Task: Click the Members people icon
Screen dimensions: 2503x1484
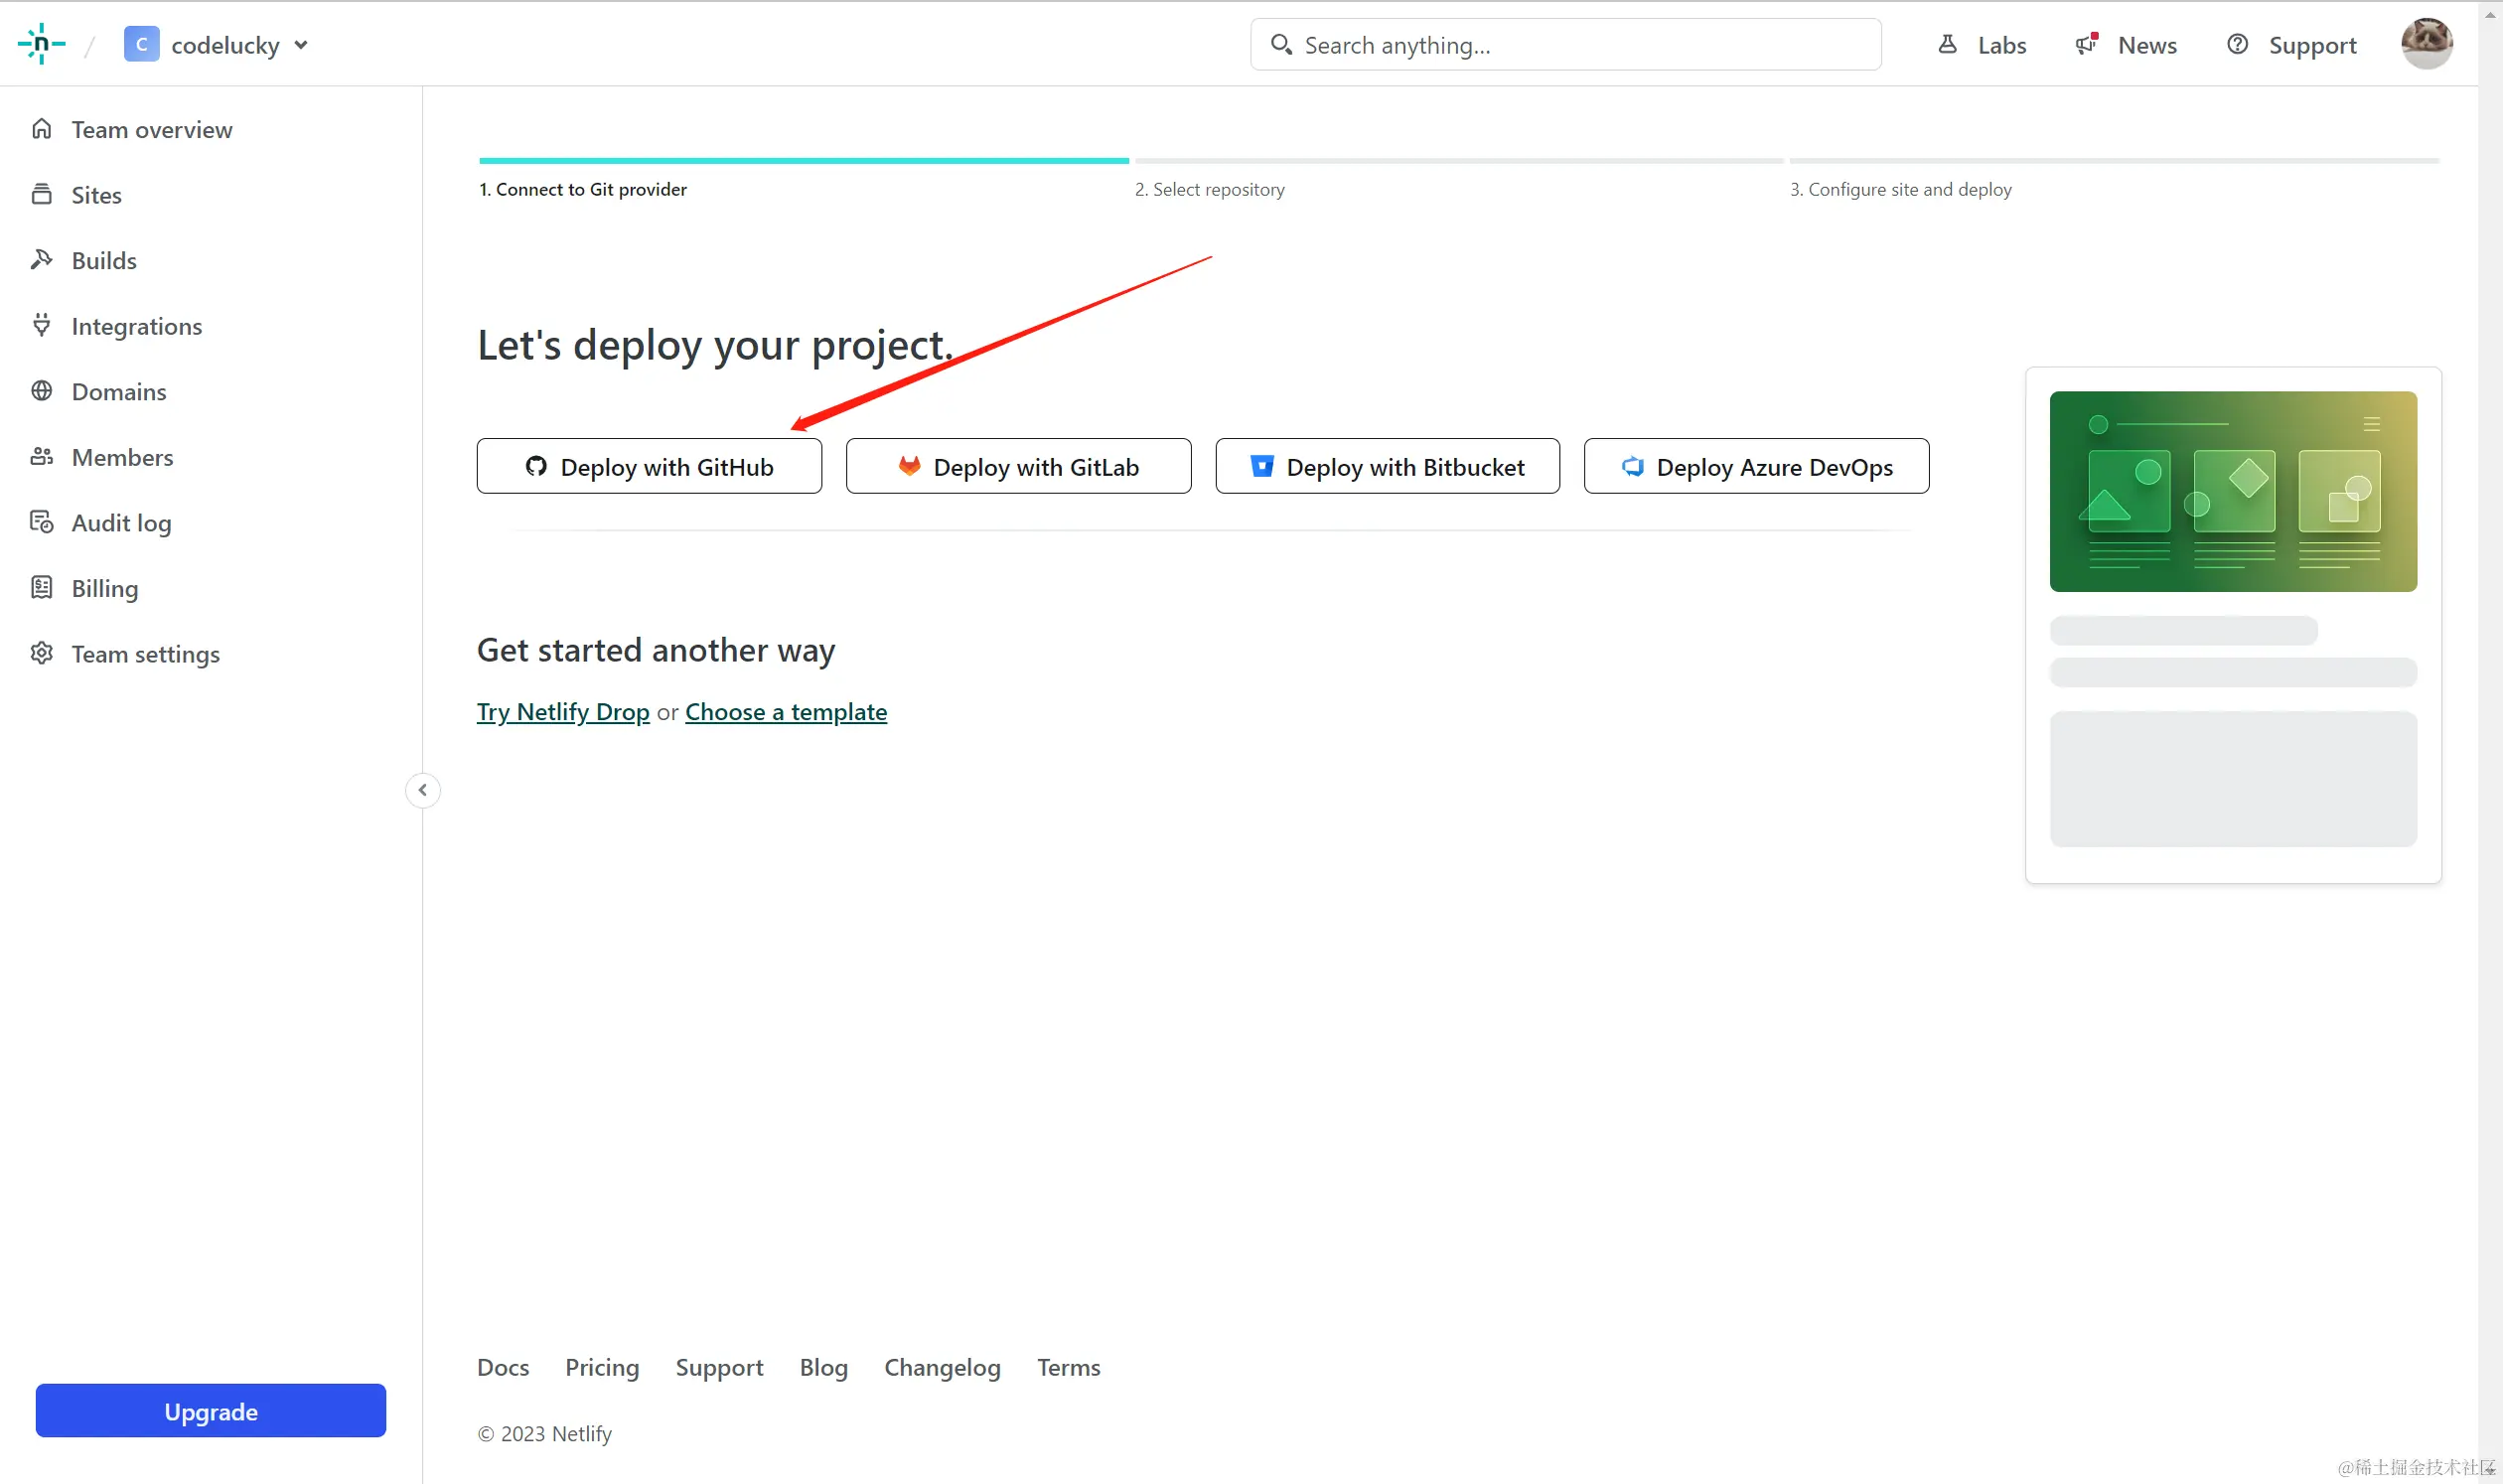Action: [41, 457]
